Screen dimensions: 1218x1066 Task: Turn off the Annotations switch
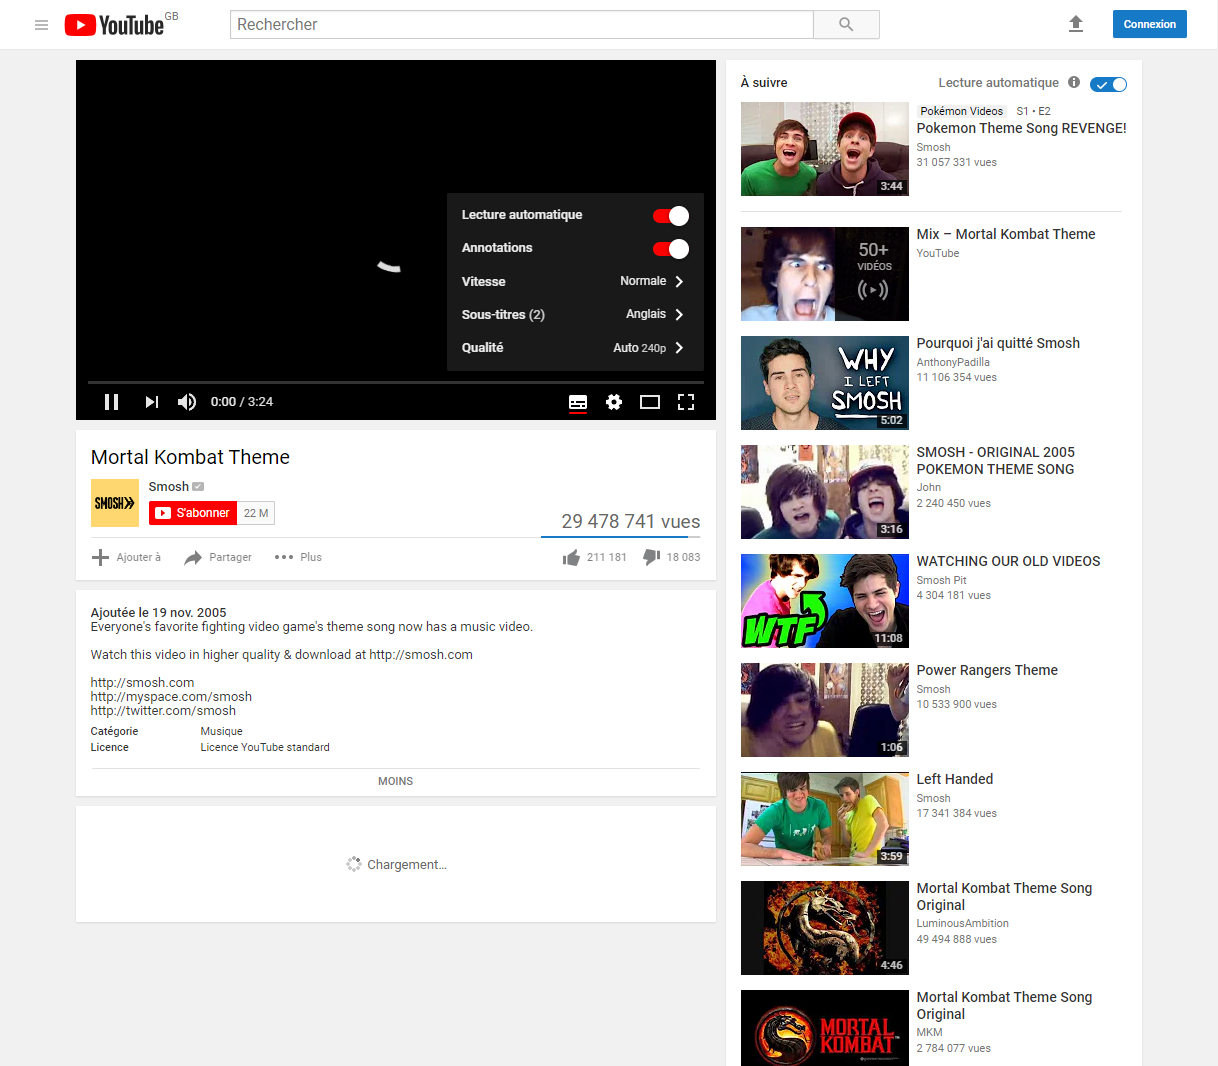point(670,249)
